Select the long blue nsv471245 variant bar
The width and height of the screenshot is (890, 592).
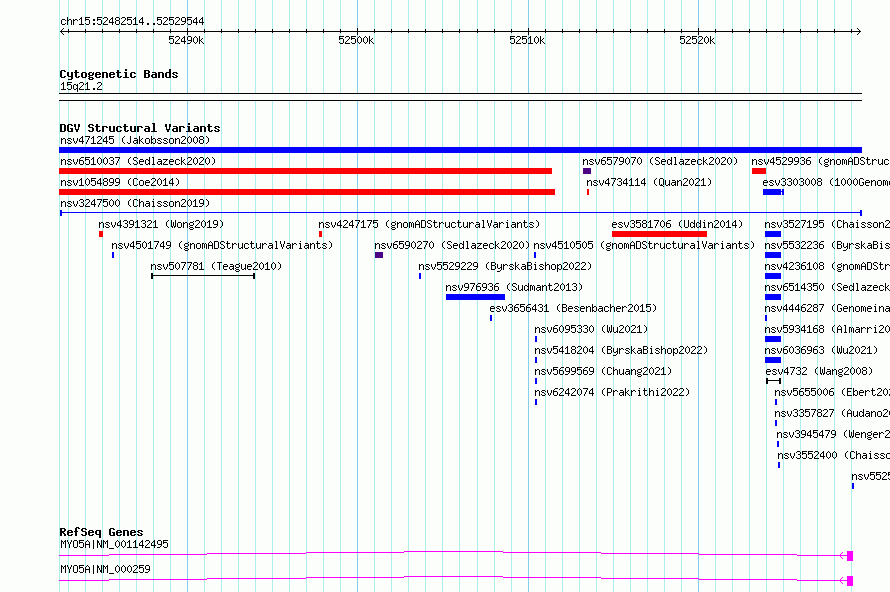460,150
